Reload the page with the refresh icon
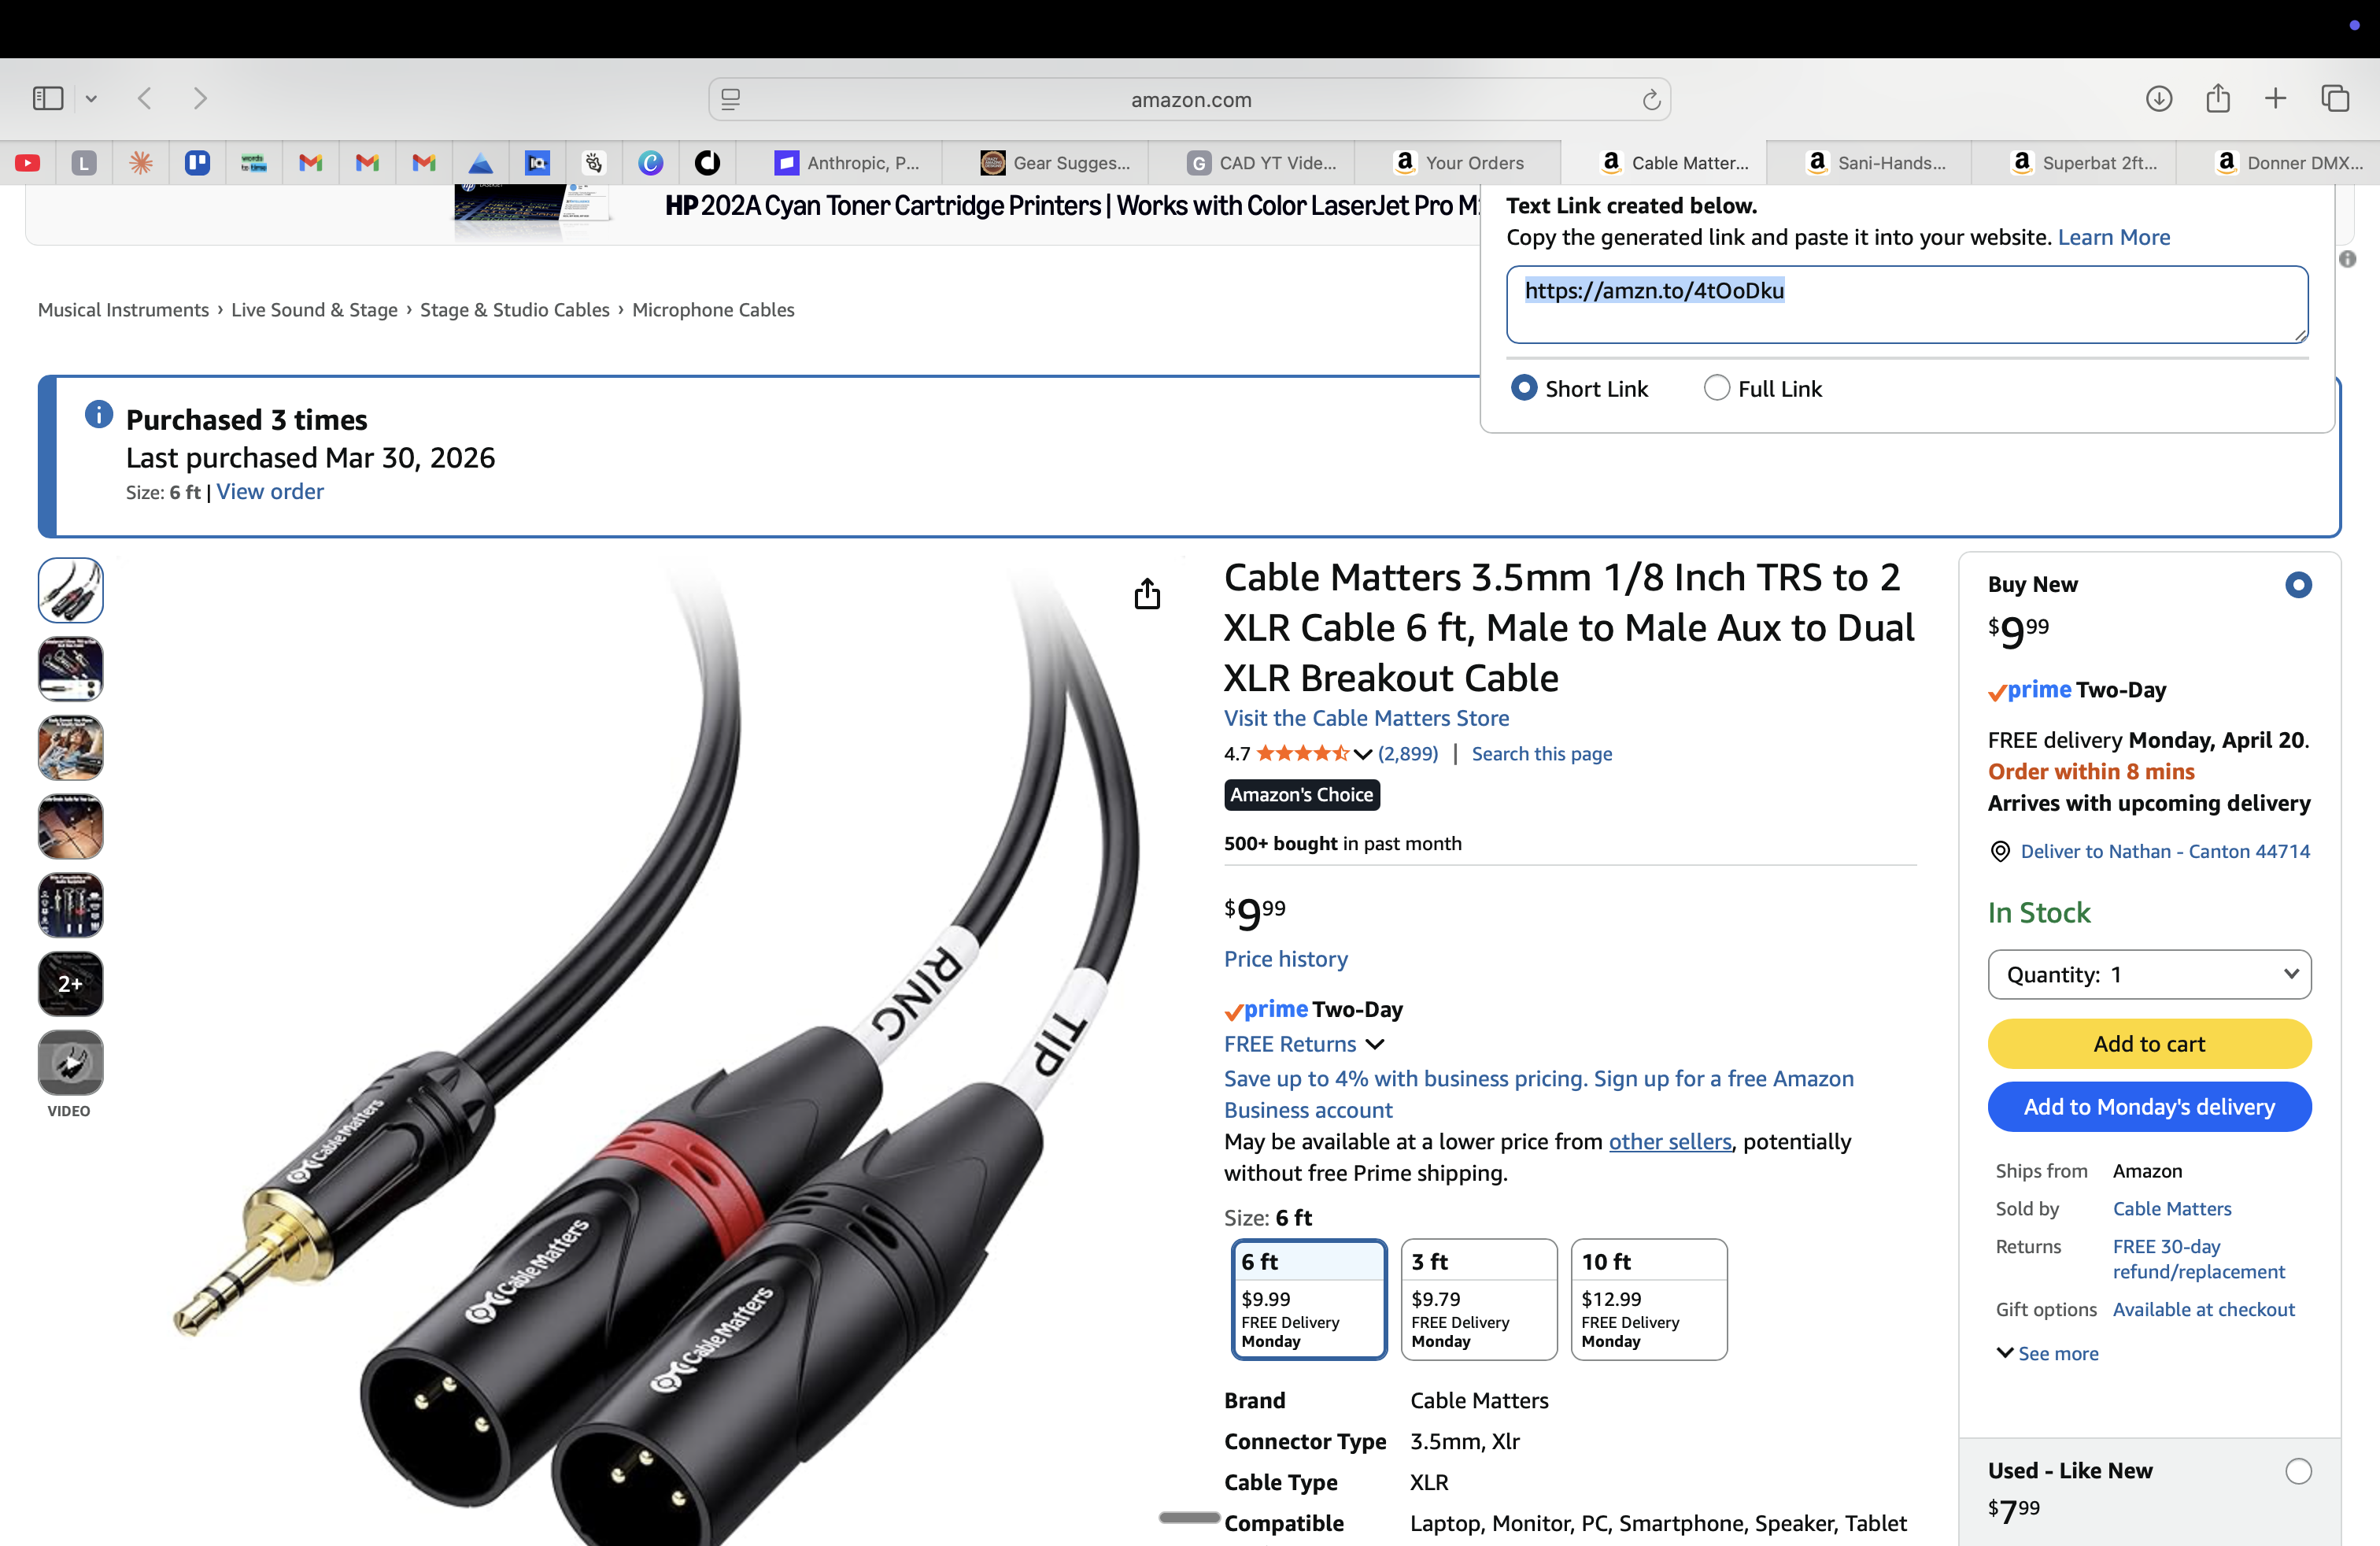This screenshot has width=2380, height=1546. (1651, 99)
